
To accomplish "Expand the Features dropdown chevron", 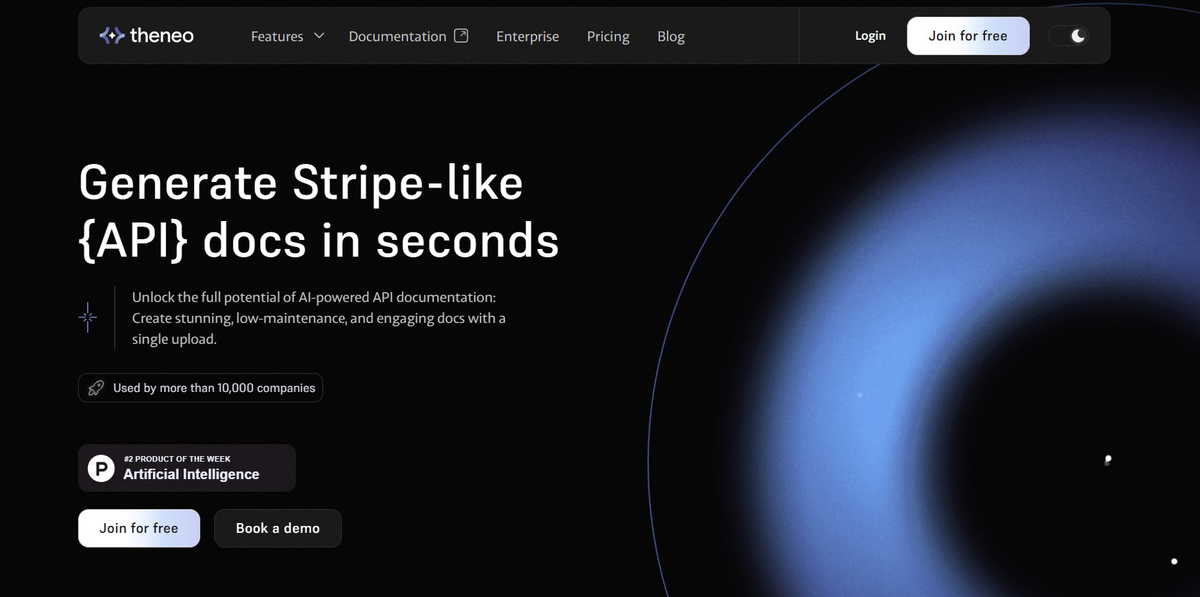I will point(319,35).
